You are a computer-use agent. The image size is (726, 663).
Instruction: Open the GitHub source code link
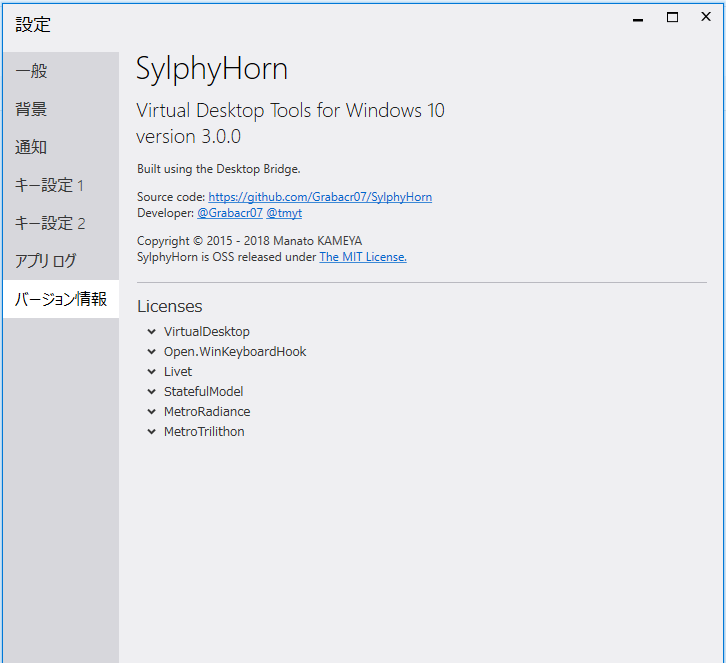pos(320,197)
